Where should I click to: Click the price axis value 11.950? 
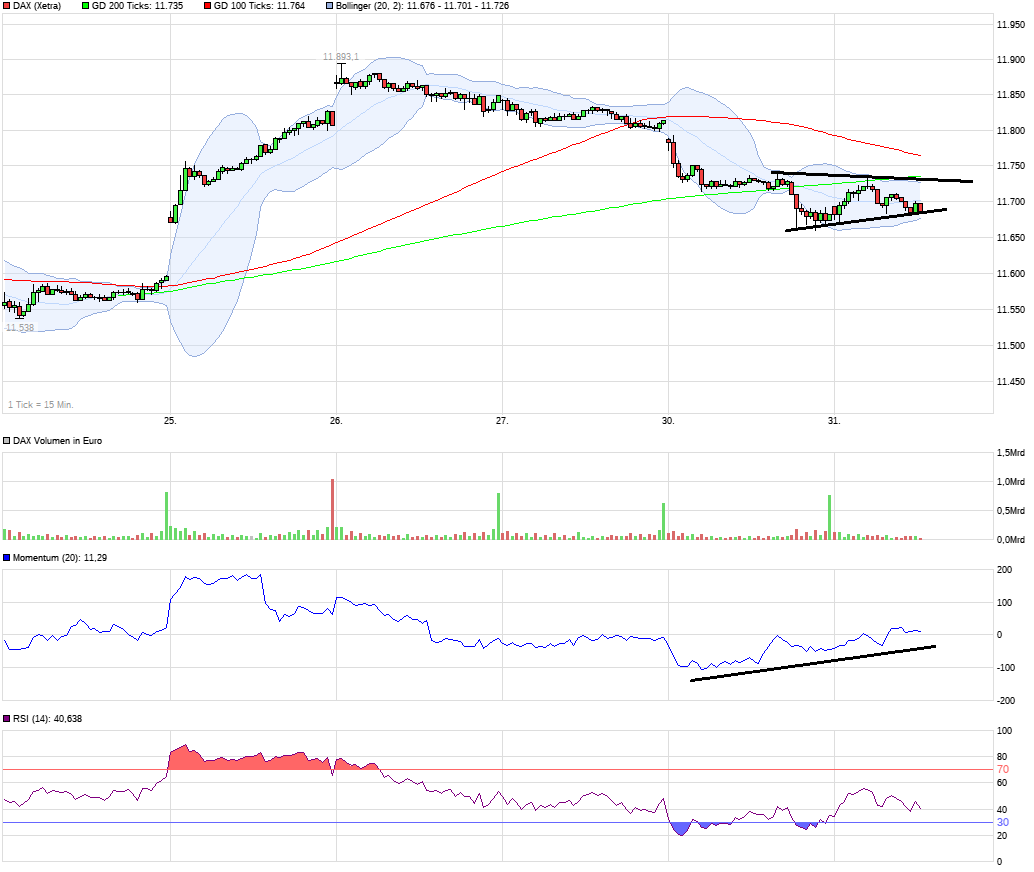1011,25
